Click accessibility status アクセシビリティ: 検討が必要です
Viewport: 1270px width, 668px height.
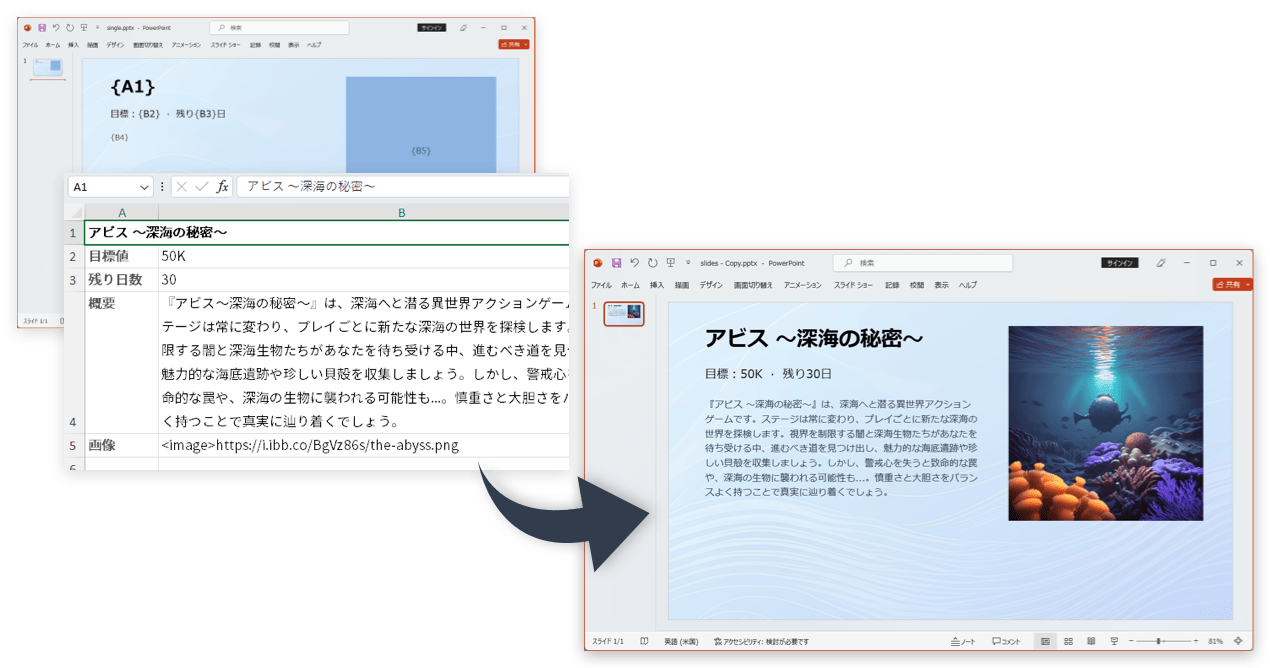click(x=761, y=641)
